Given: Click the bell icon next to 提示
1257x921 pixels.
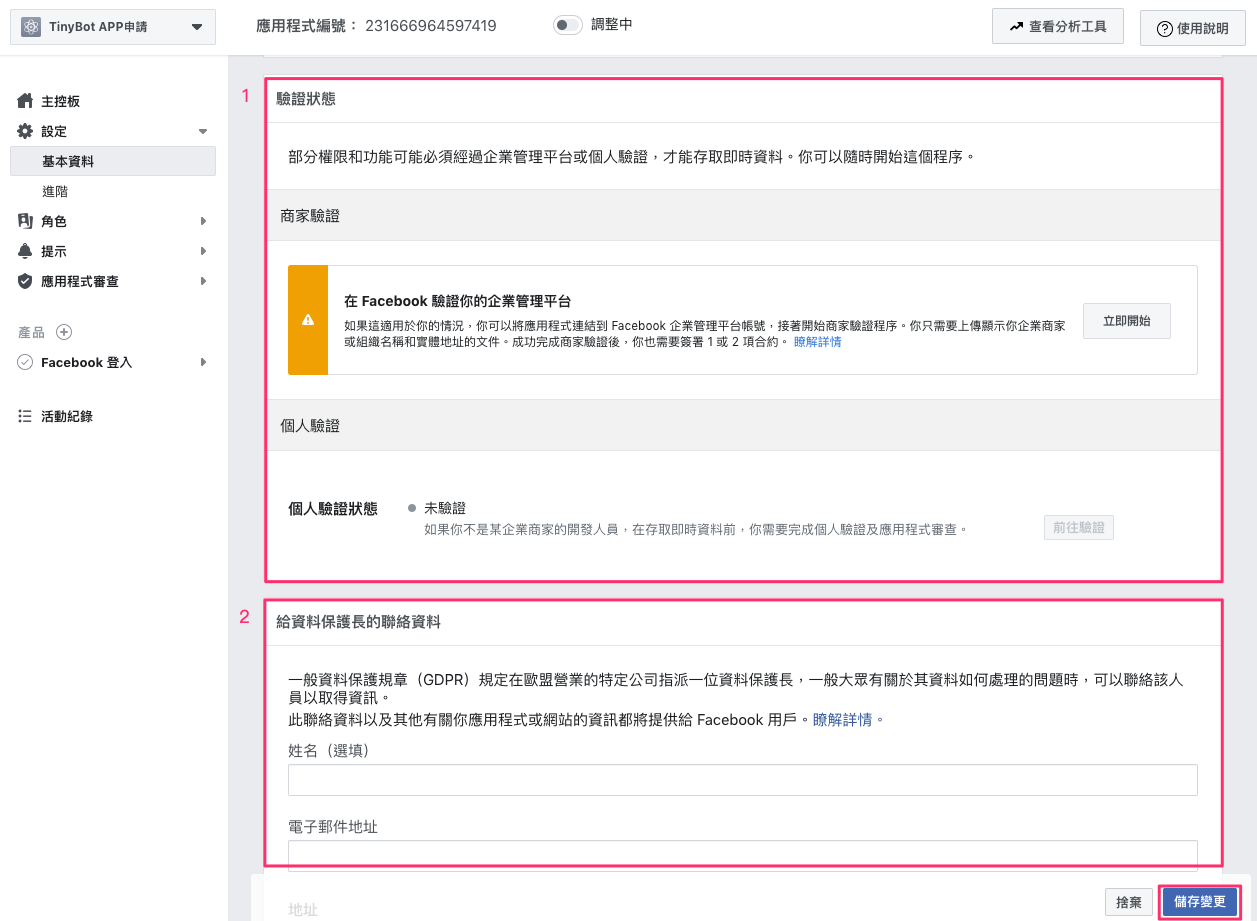Looking at the screenshot, I should 26,251.
